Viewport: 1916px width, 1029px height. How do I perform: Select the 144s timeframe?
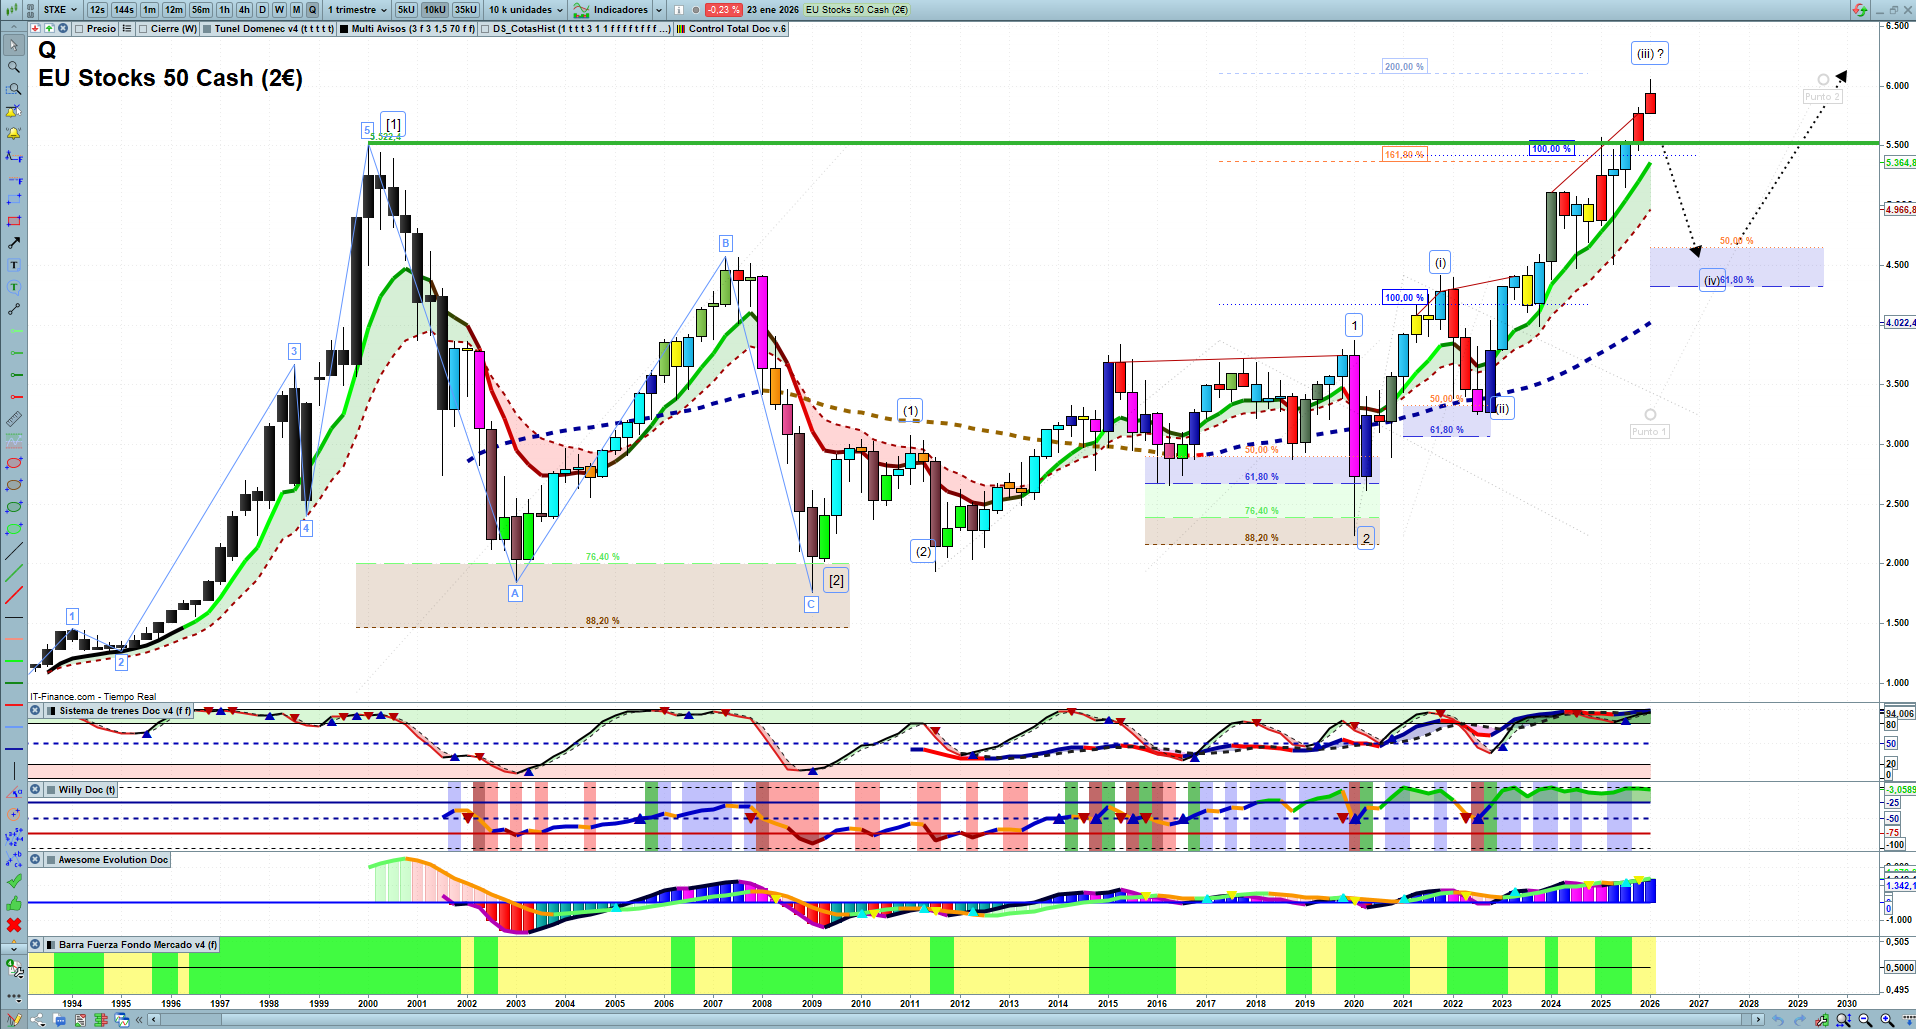[x=124, y=10]
